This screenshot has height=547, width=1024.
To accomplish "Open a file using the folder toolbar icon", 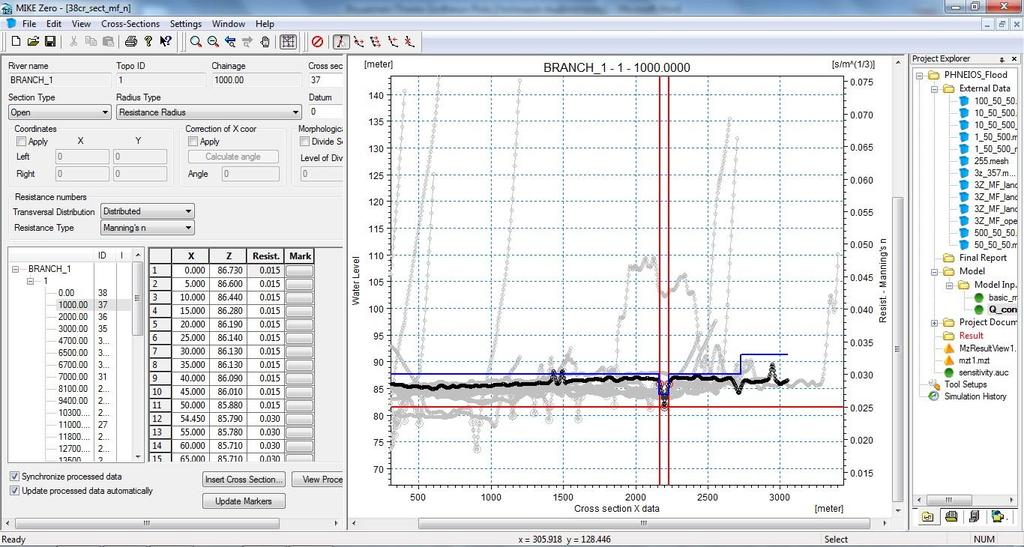I will click(x=33, y=41).
